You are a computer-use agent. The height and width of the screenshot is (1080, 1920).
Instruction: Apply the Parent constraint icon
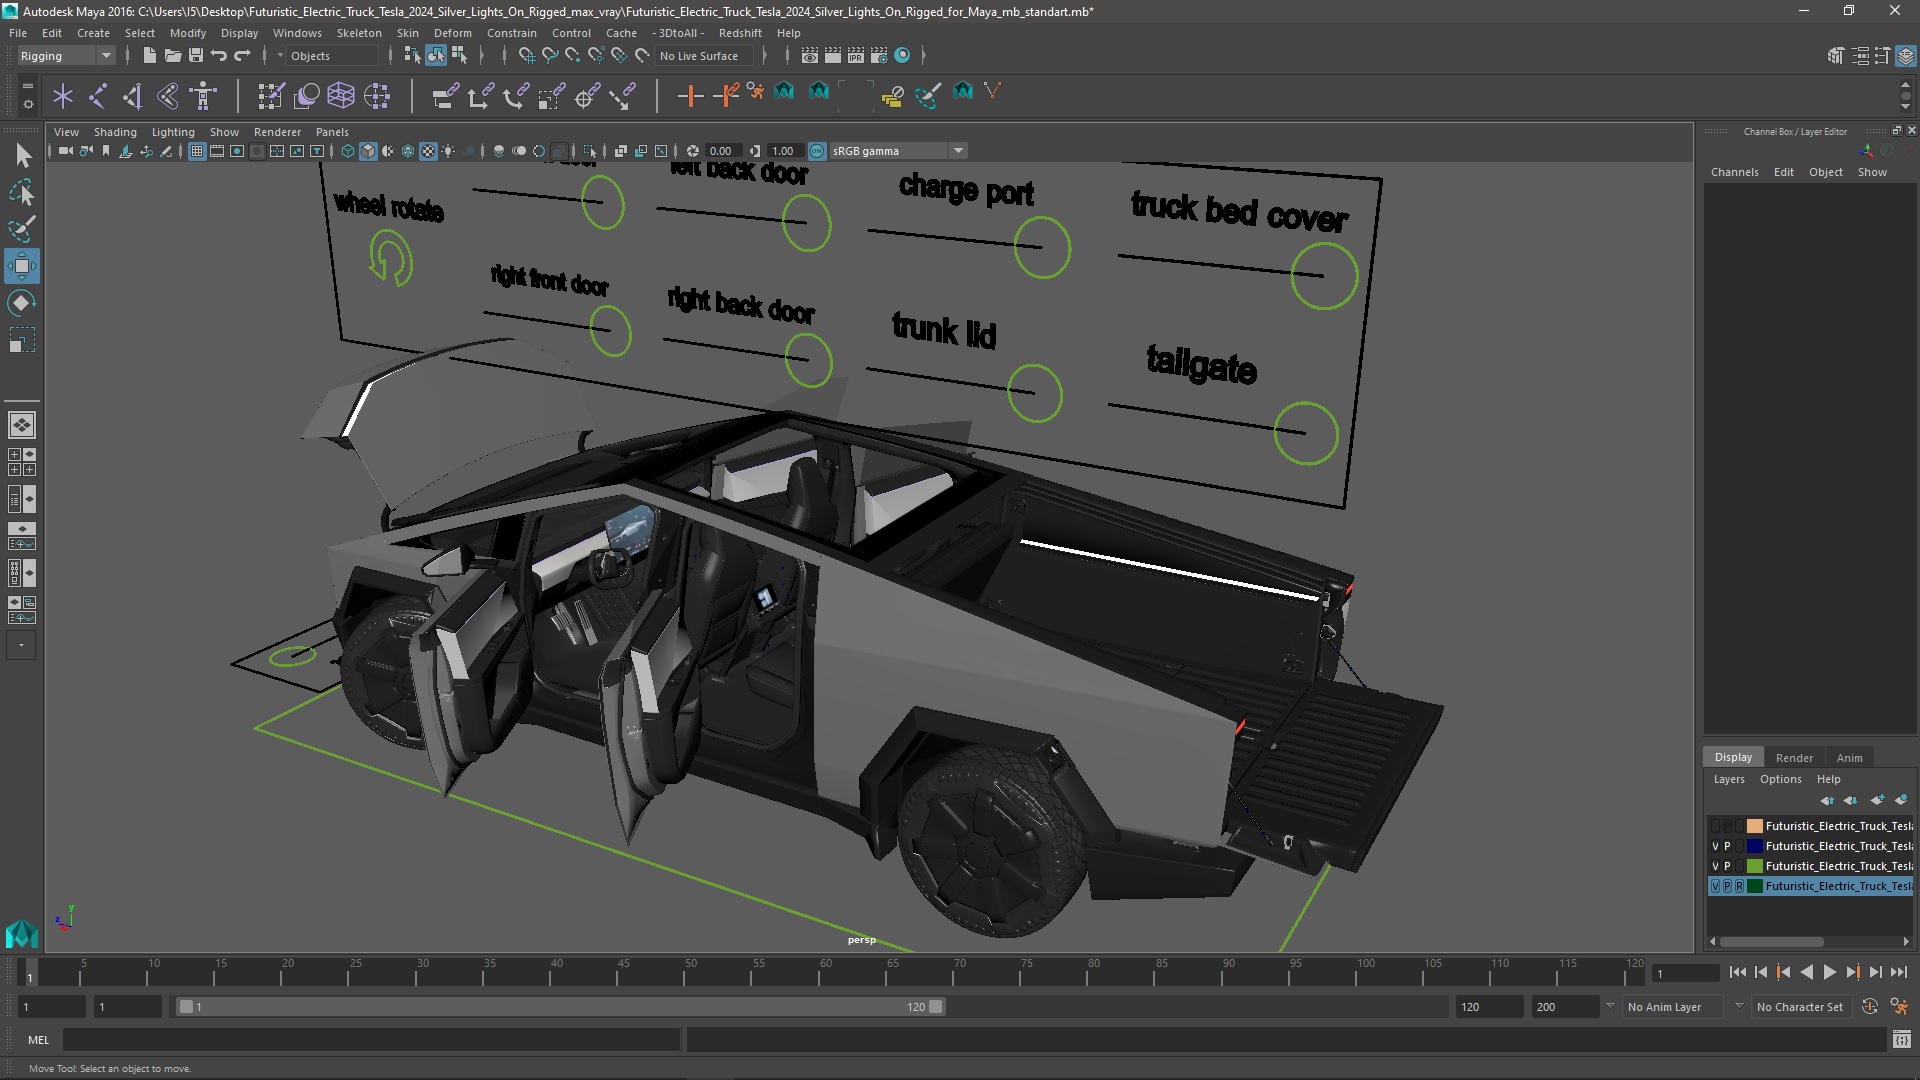(445, 96)
